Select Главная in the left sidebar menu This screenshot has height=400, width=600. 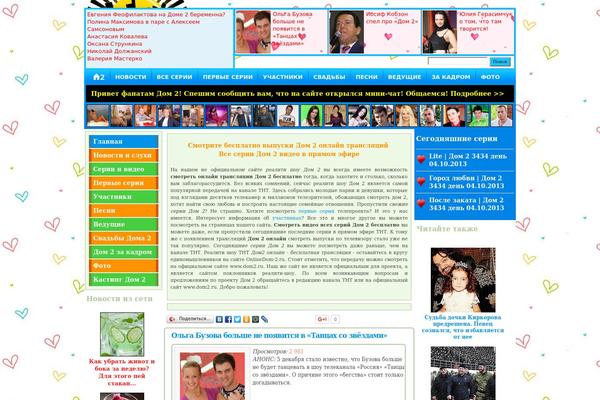coord(124,142)
